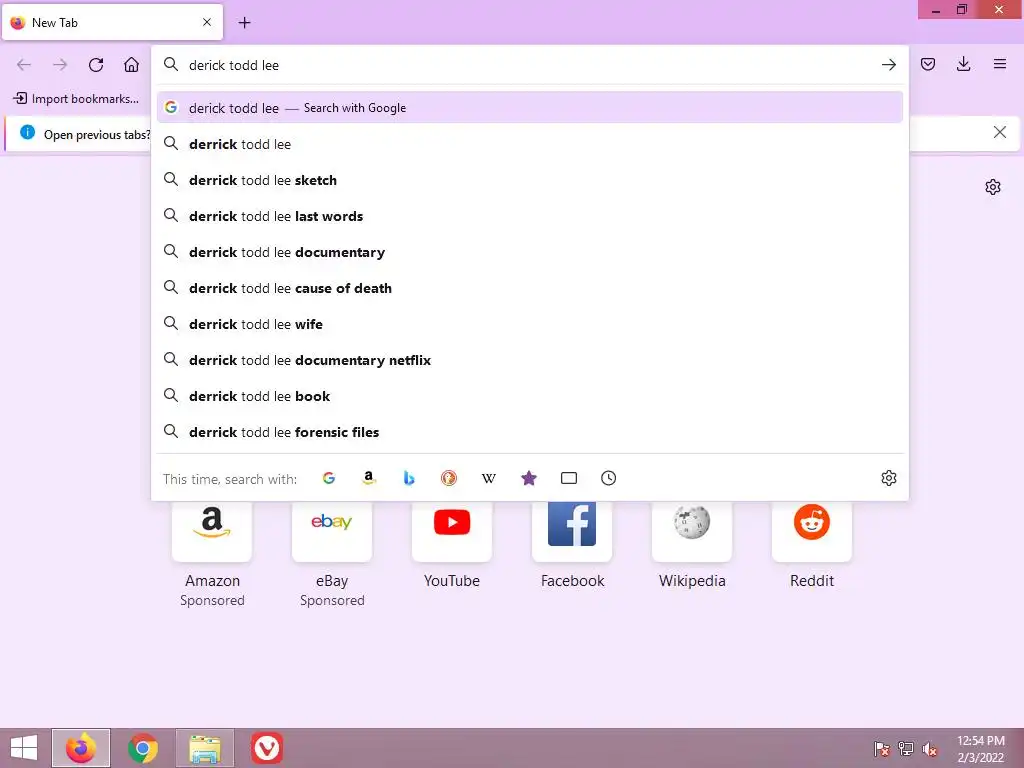Search this time with Bing icon
Viewport: 1024px width, 768px height.
click(x=409, y=478)
